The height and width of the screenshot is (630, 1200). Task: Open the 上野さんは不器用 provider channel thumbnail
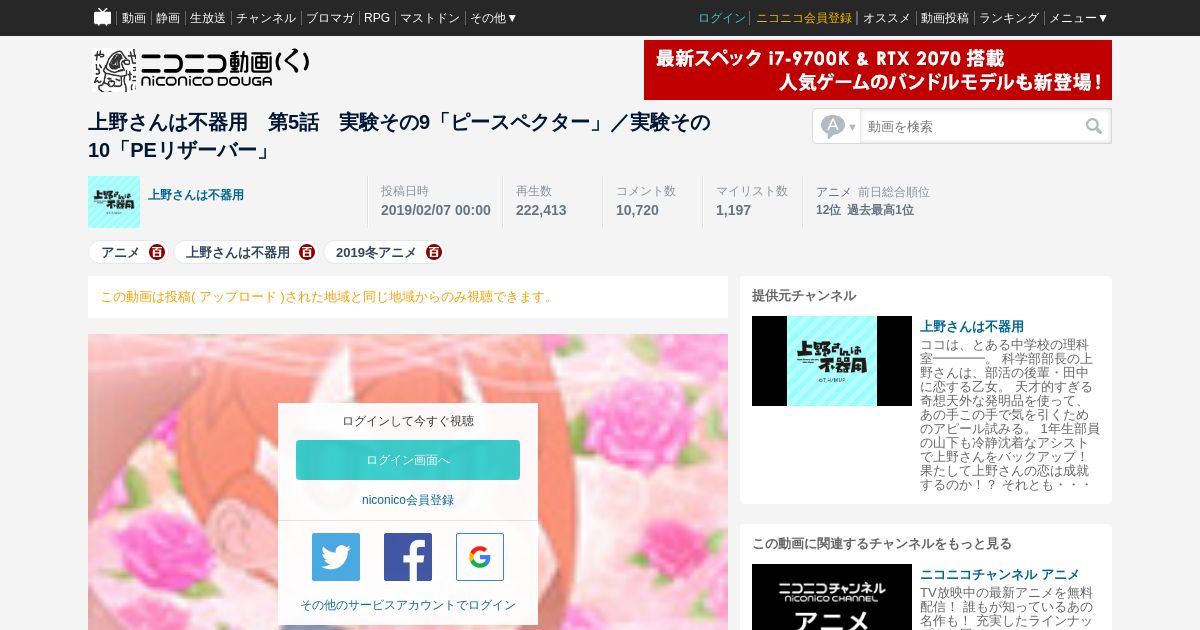[832, 361]
